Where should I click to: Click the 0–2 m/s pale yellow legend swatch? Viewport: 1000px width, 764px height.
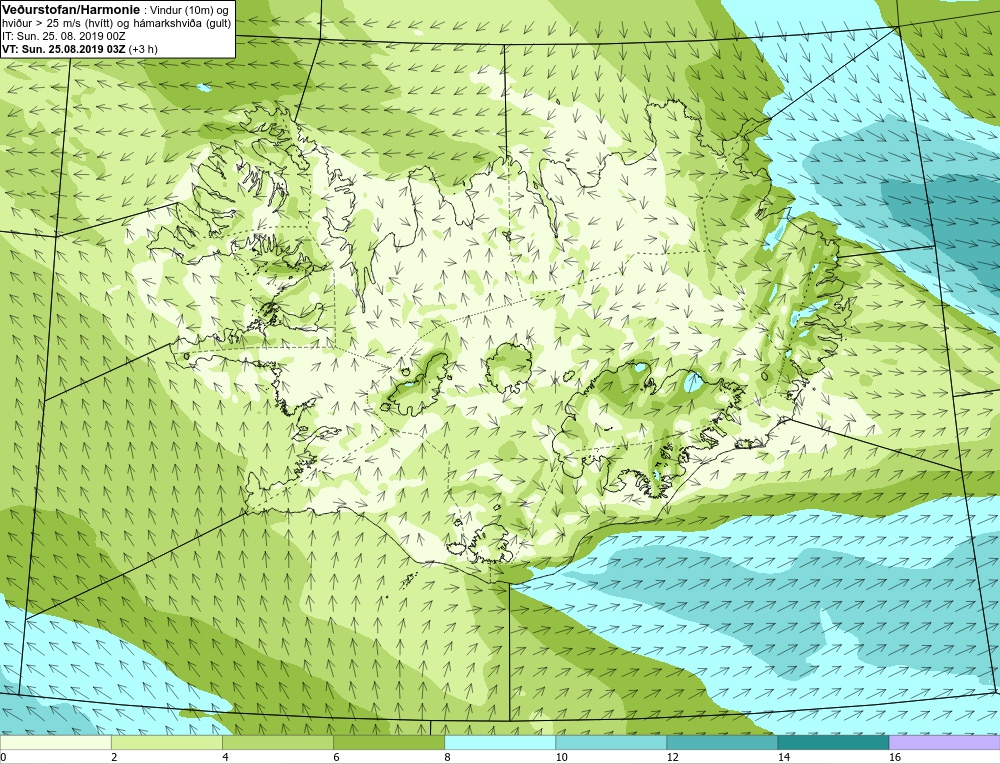click(55, 742)
